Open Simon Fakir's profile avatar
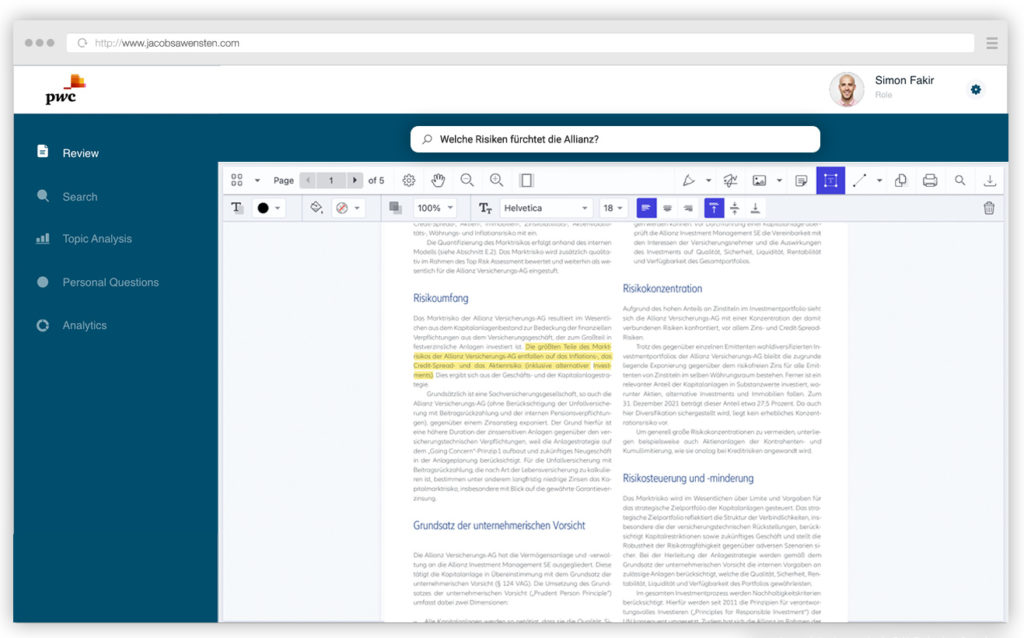This screenshot has width=1024, height=638. pos(846,89)
